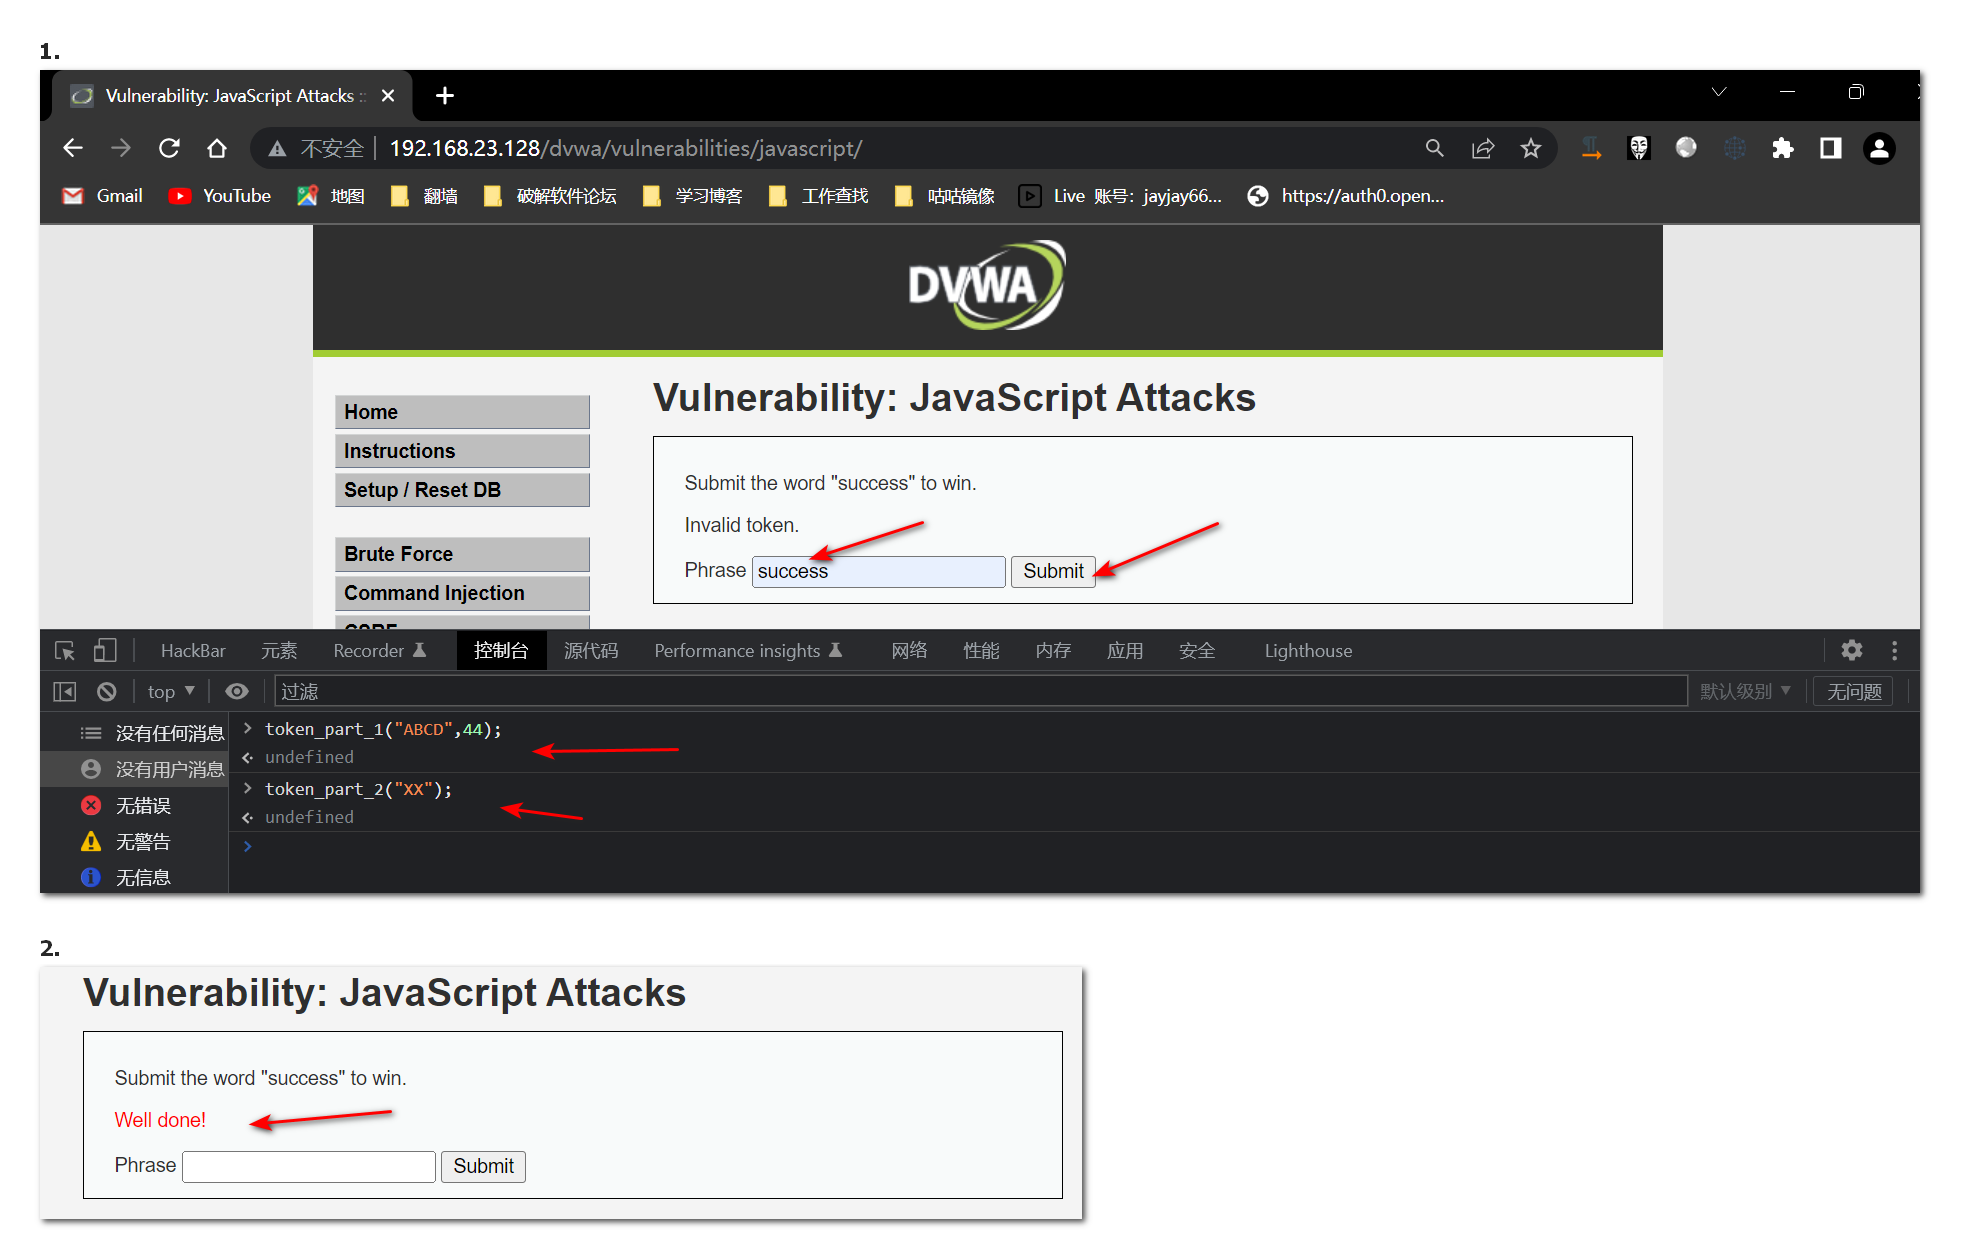Click Submit next to the success phrase
1961x1260 pixels.
click(x=1052, y=571)
